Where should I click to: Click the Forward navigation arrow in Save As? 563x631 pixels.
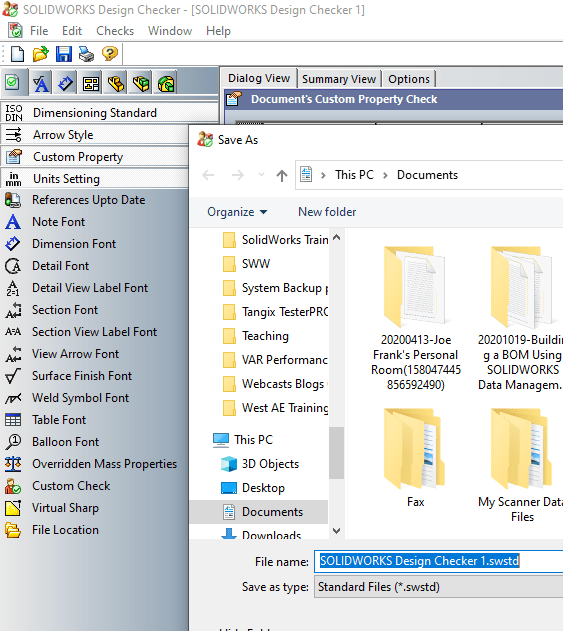237,175
